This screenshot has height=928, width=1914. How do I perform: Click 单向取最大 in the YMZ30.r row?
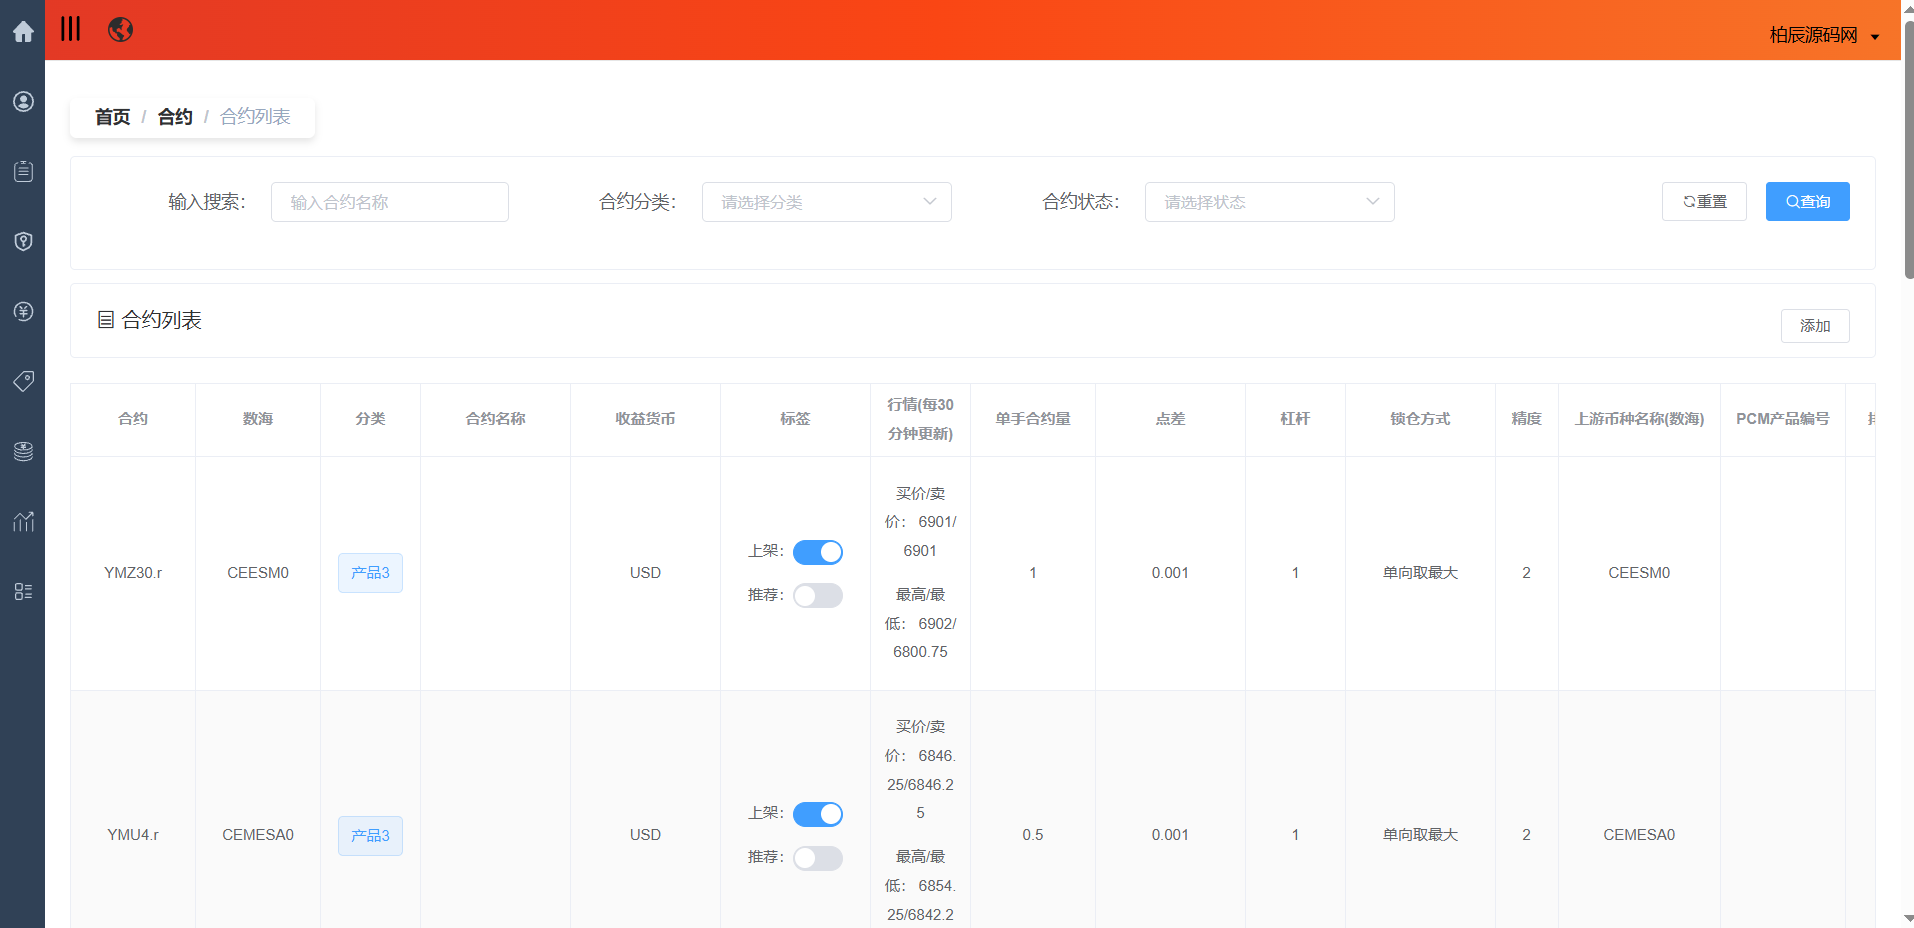(x=1420, y=573)
